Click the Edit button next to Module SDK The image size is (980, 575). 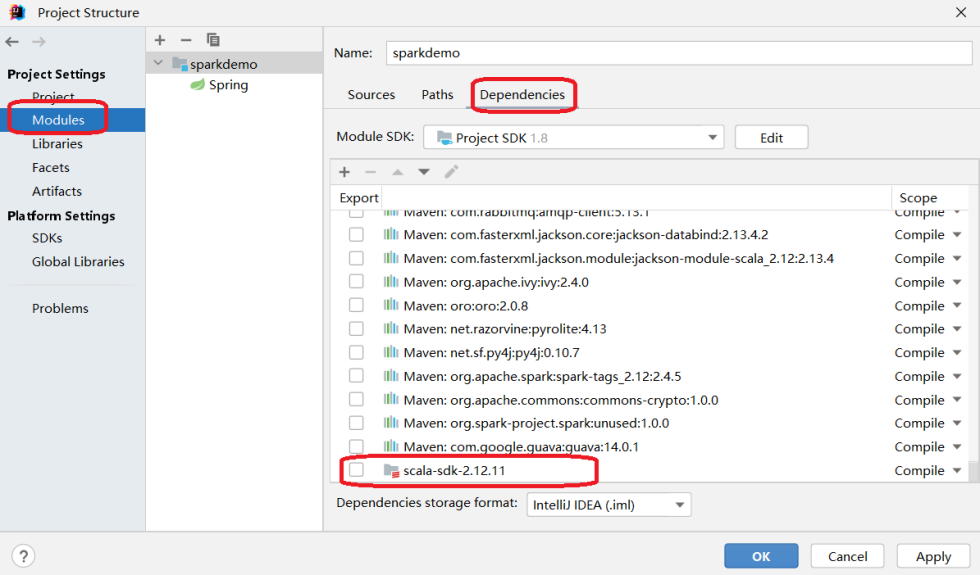click(x=771, y=137)
